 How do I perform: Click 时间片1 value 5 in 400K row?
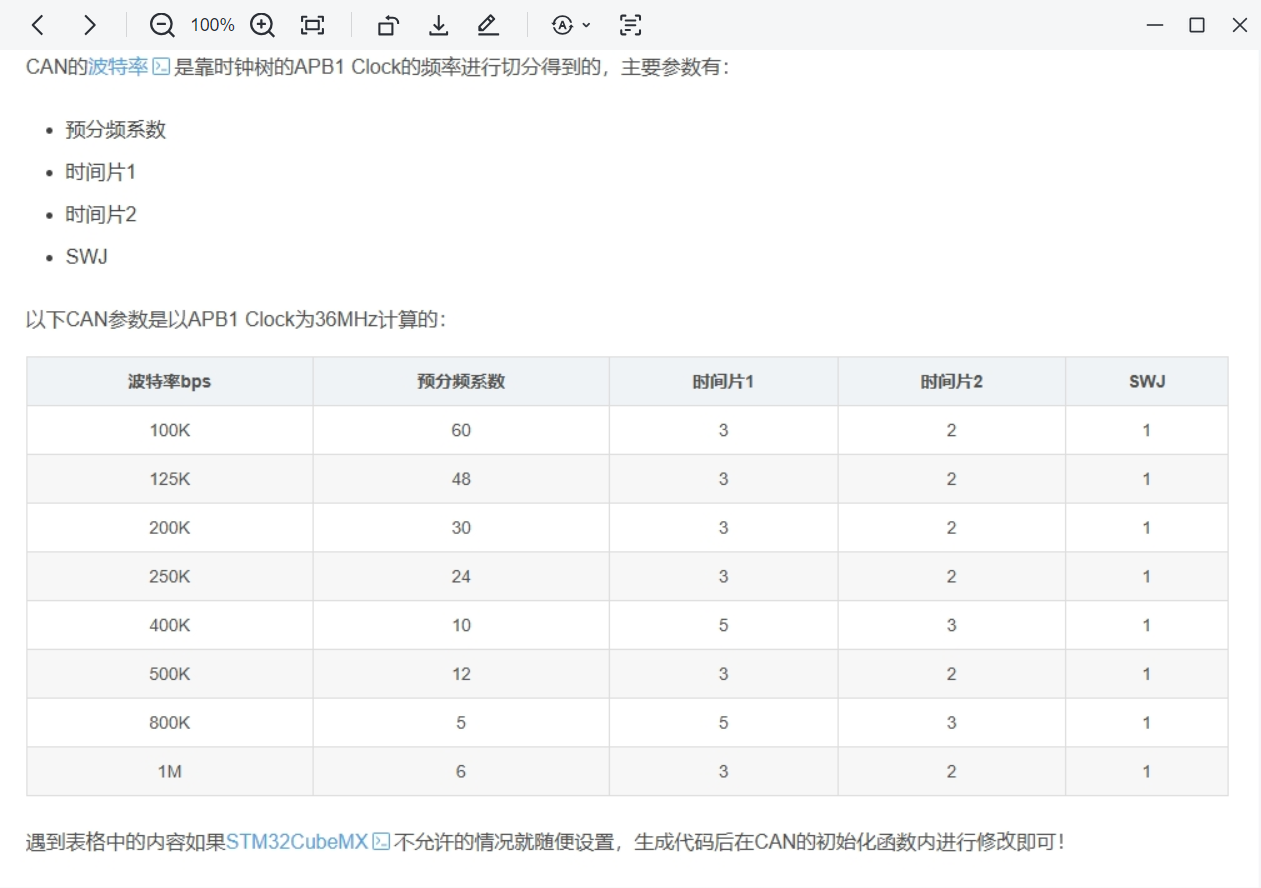723,625
